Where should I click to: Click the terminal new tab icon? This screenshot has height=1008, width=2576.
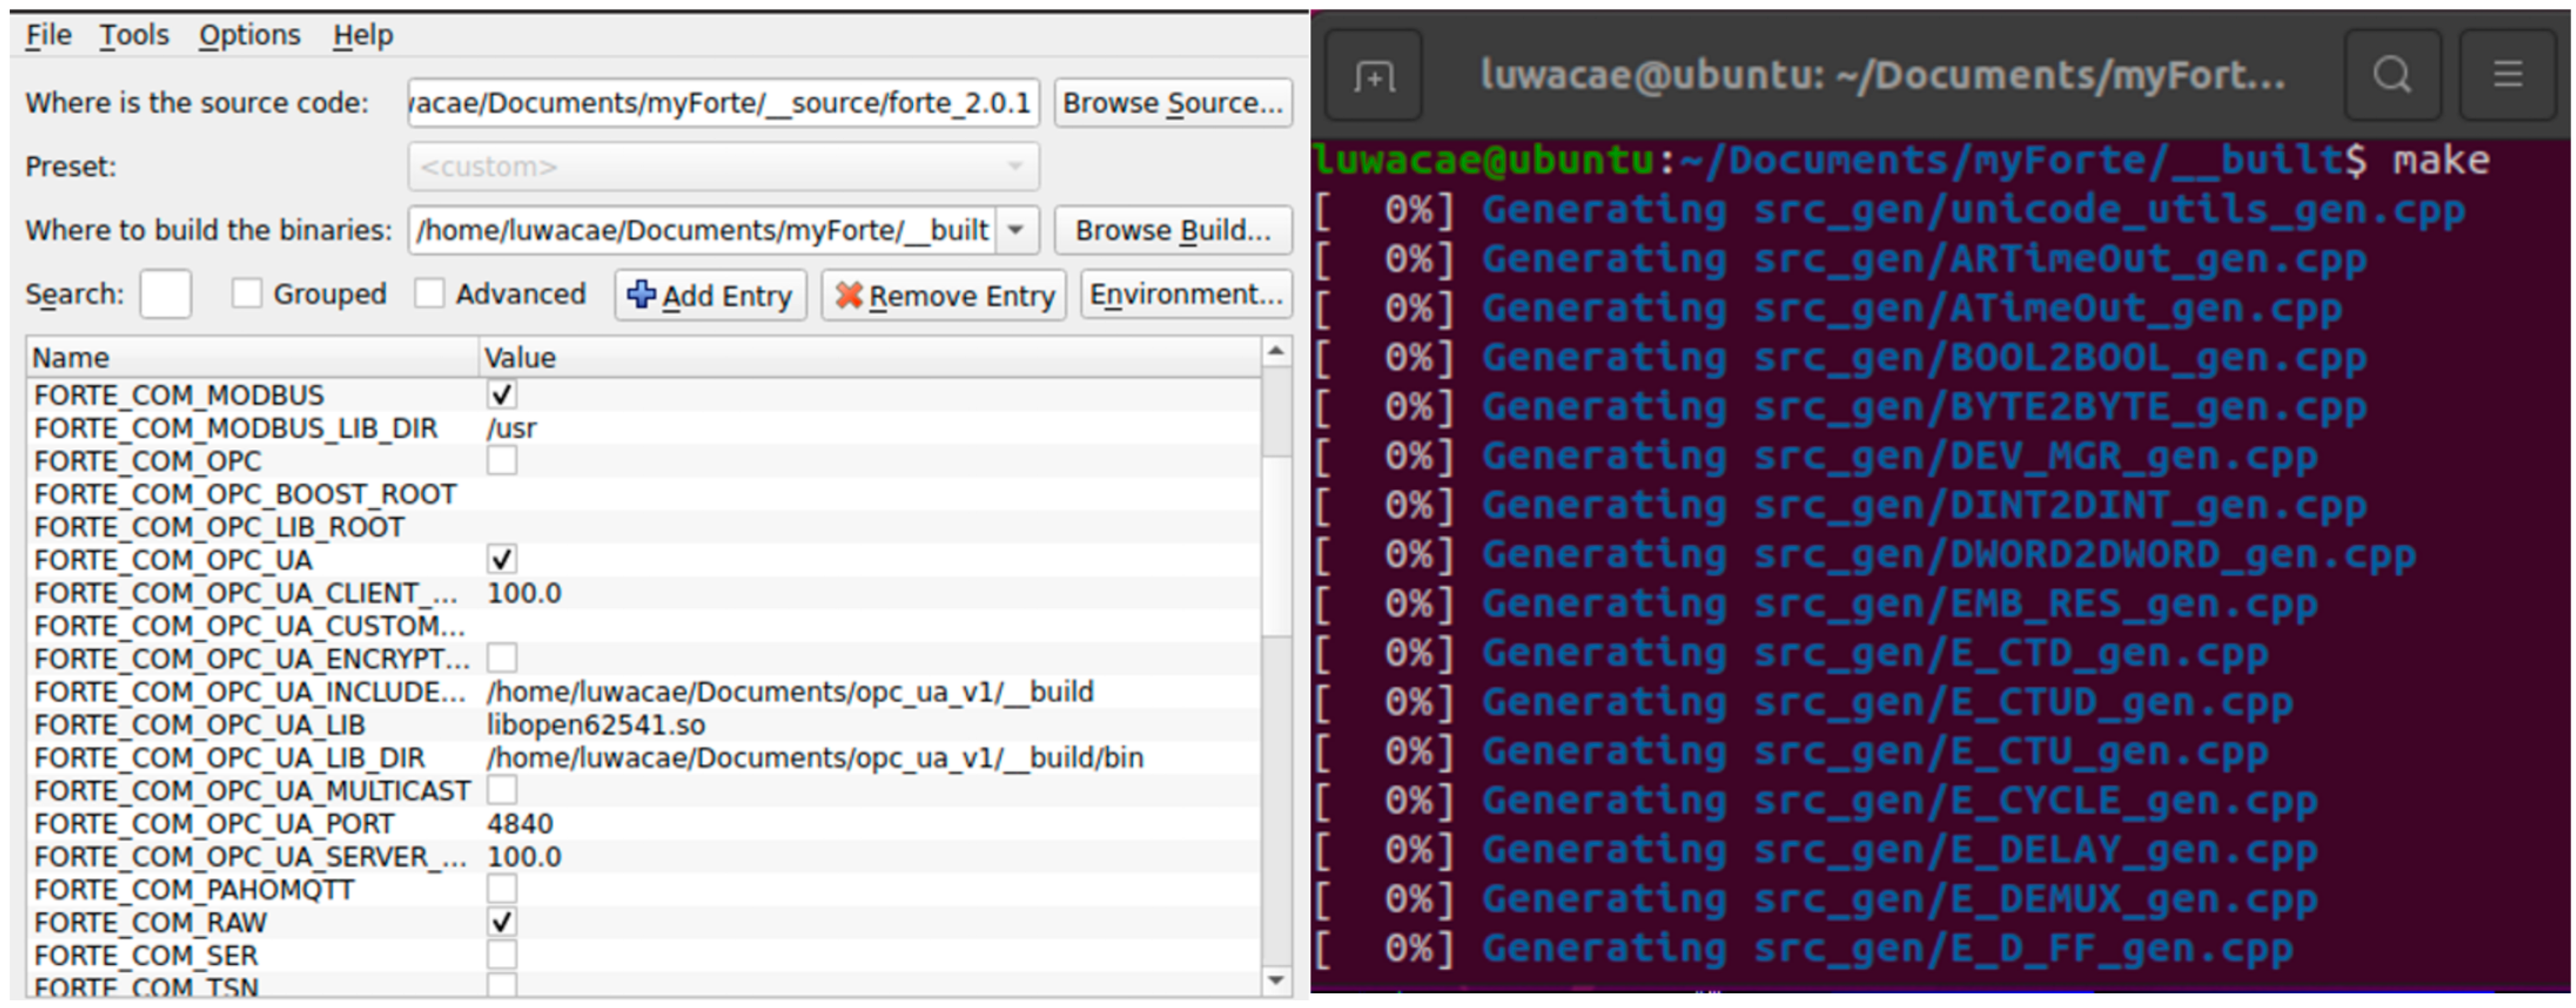point(1374,76)
